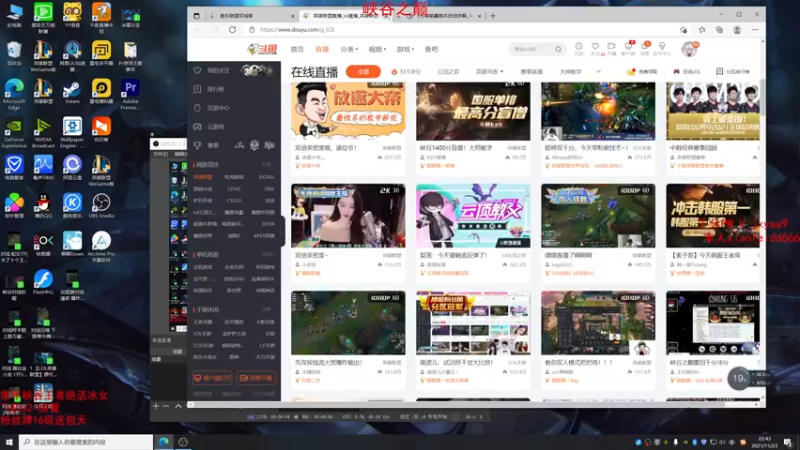
Task: Open Steam desktop shortcut
Action: pos(72,92)
